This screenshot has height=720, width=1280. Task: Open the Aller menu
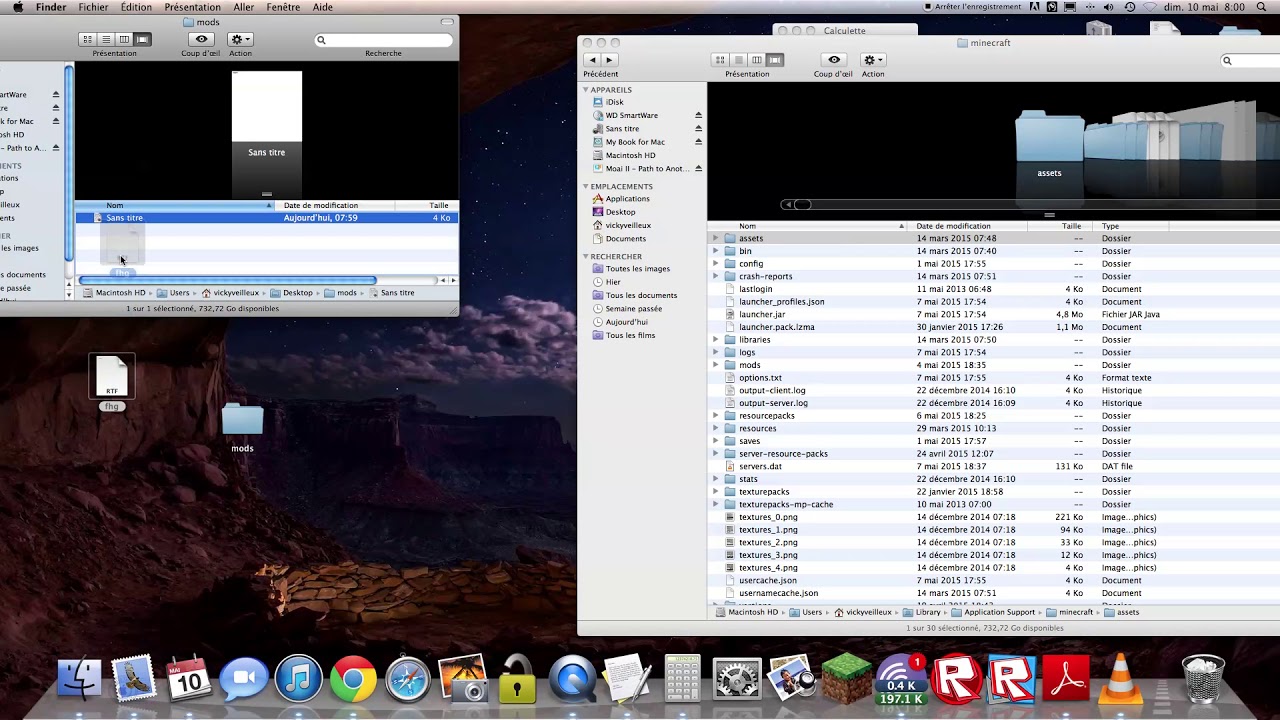(x=243, y=7)
